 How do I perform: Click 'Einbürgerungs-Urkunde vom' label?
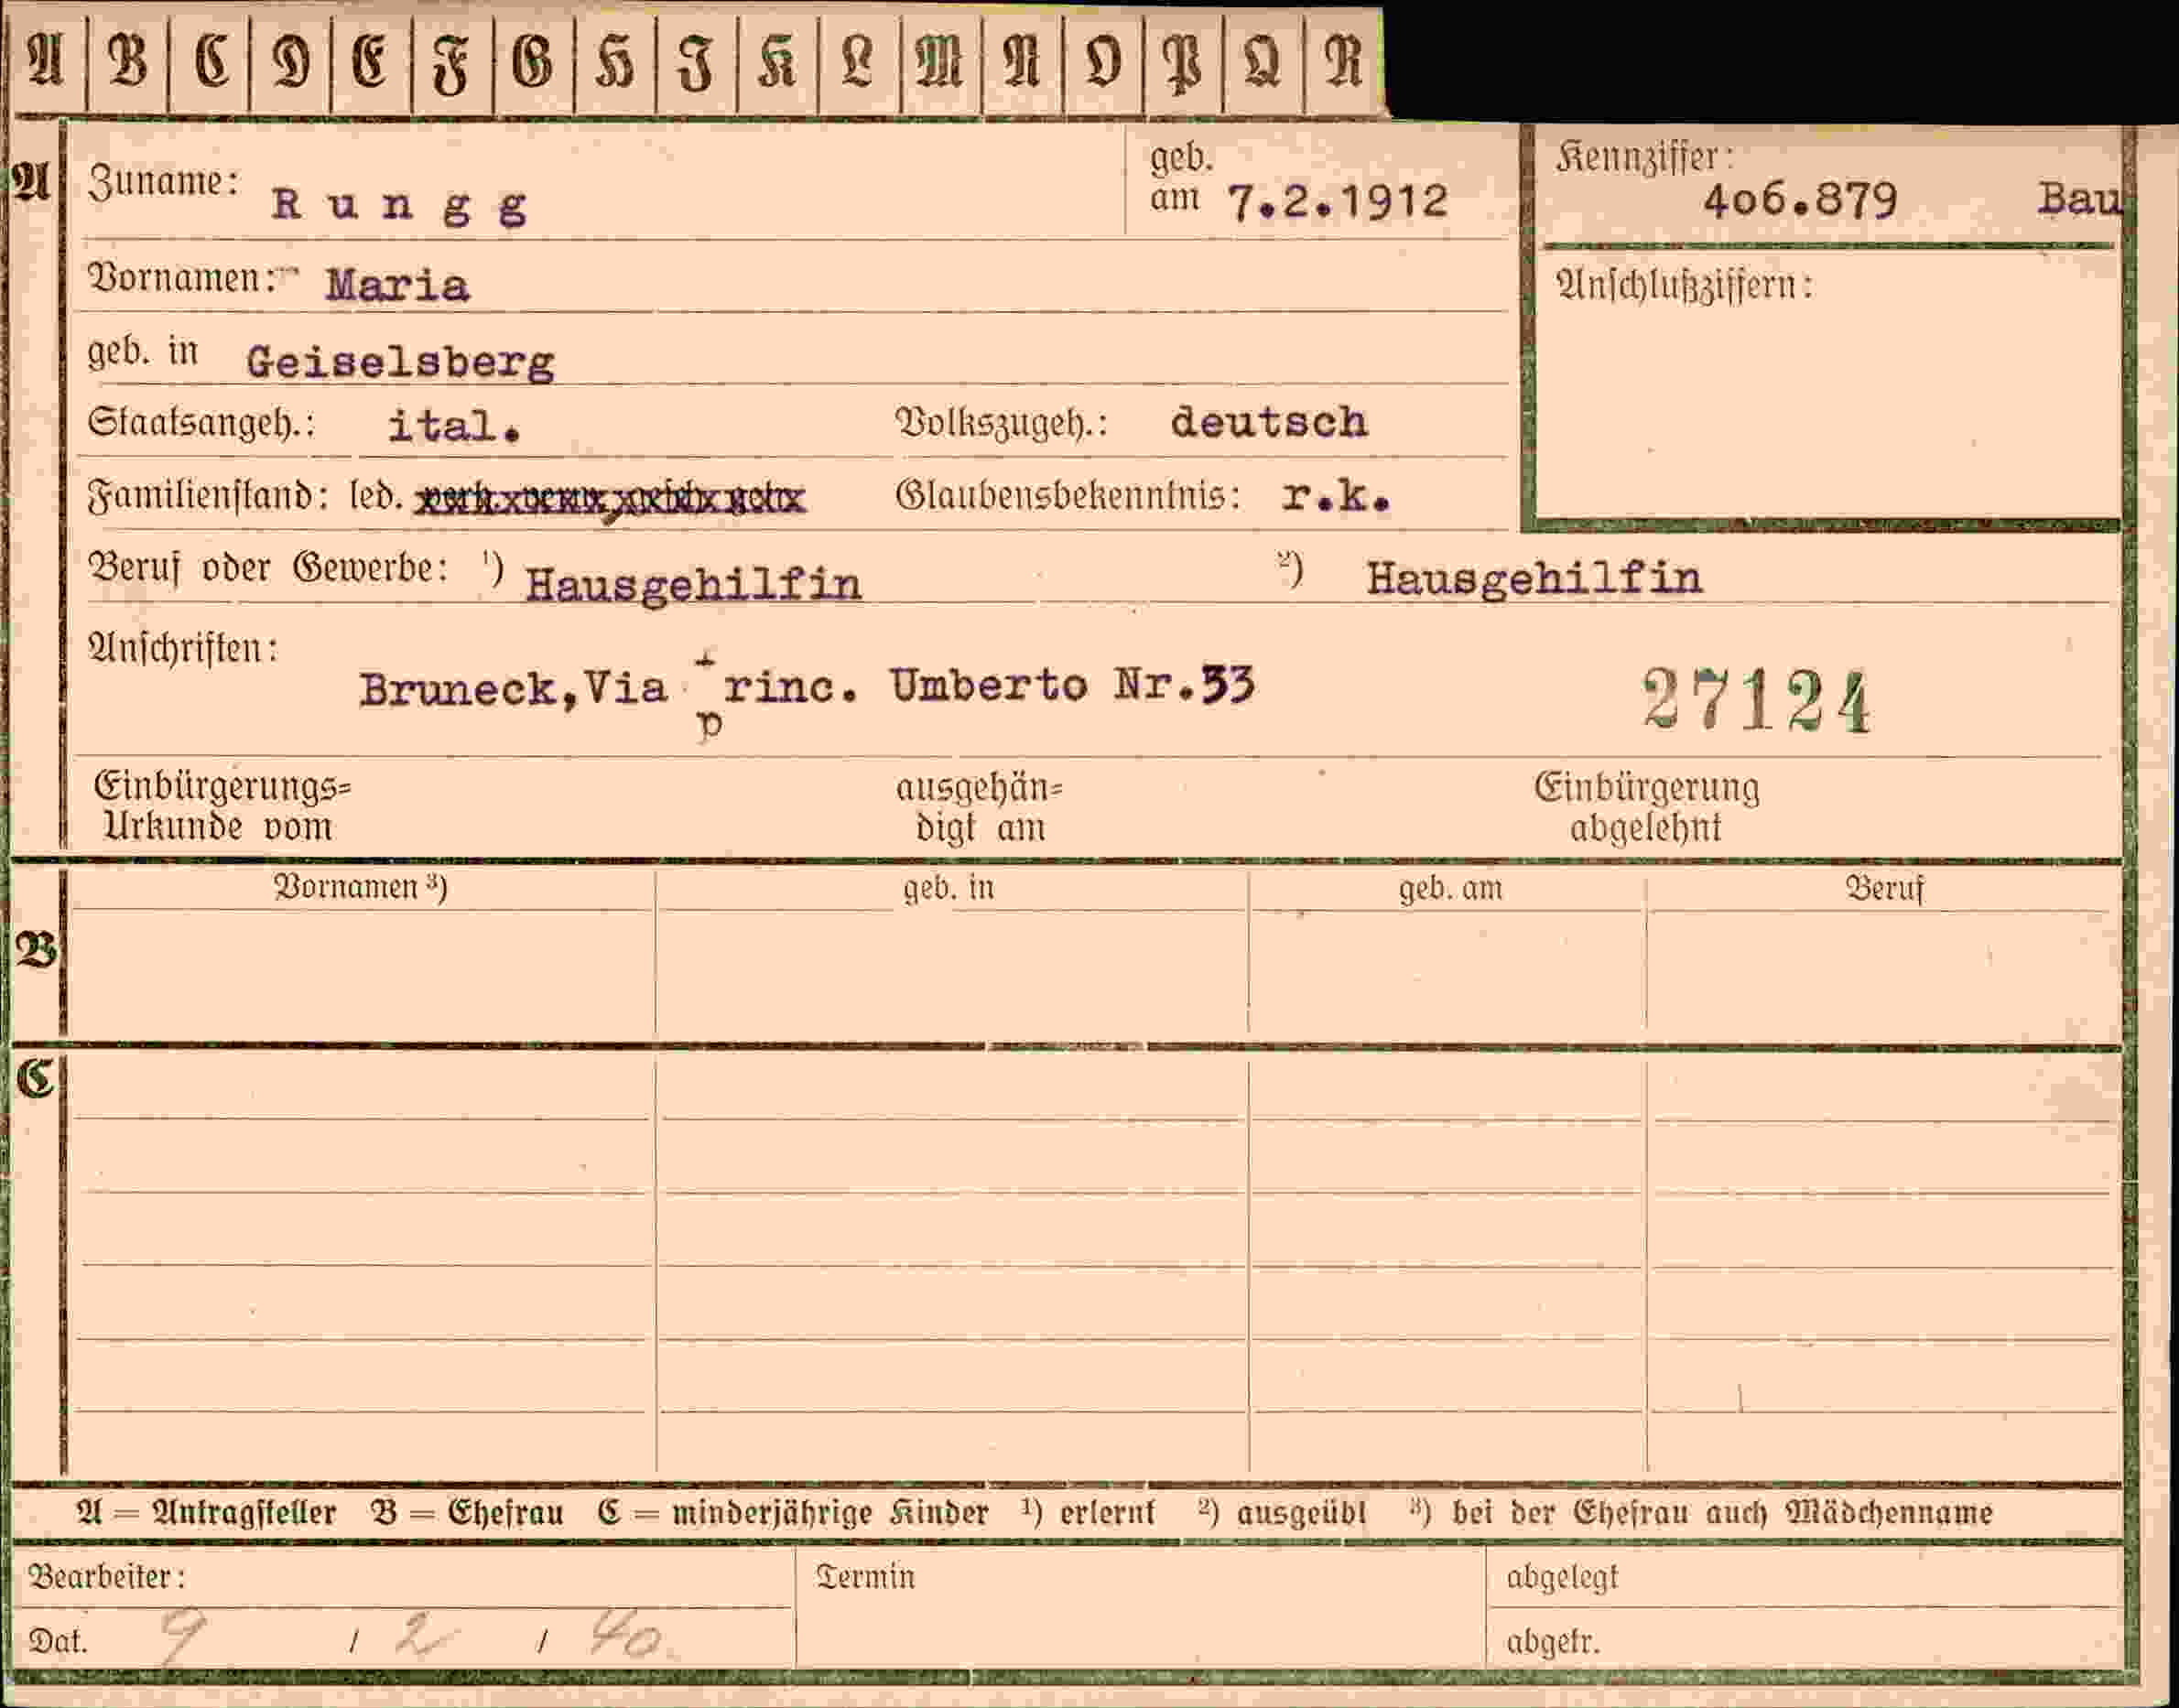(x=222, y=807)
